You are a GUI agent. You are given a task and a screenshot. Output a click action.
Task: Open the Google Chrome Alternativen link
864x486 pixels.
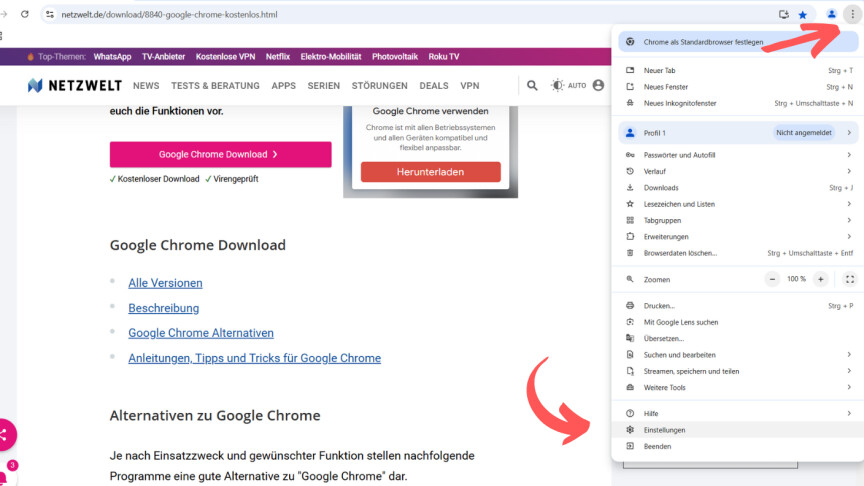[x=200, y=333]
